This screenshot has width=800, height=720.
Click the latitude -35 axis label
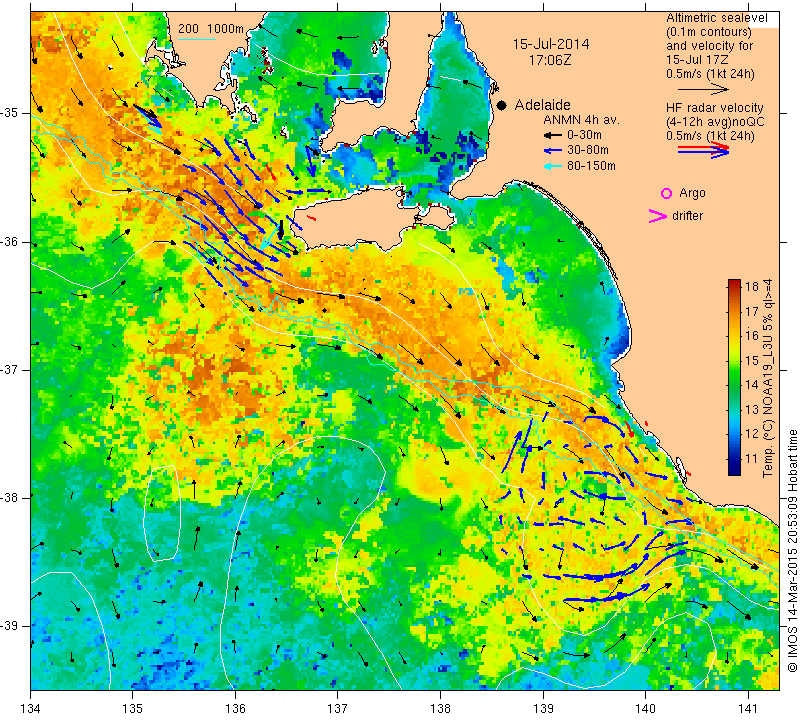[x=10, y=113]
